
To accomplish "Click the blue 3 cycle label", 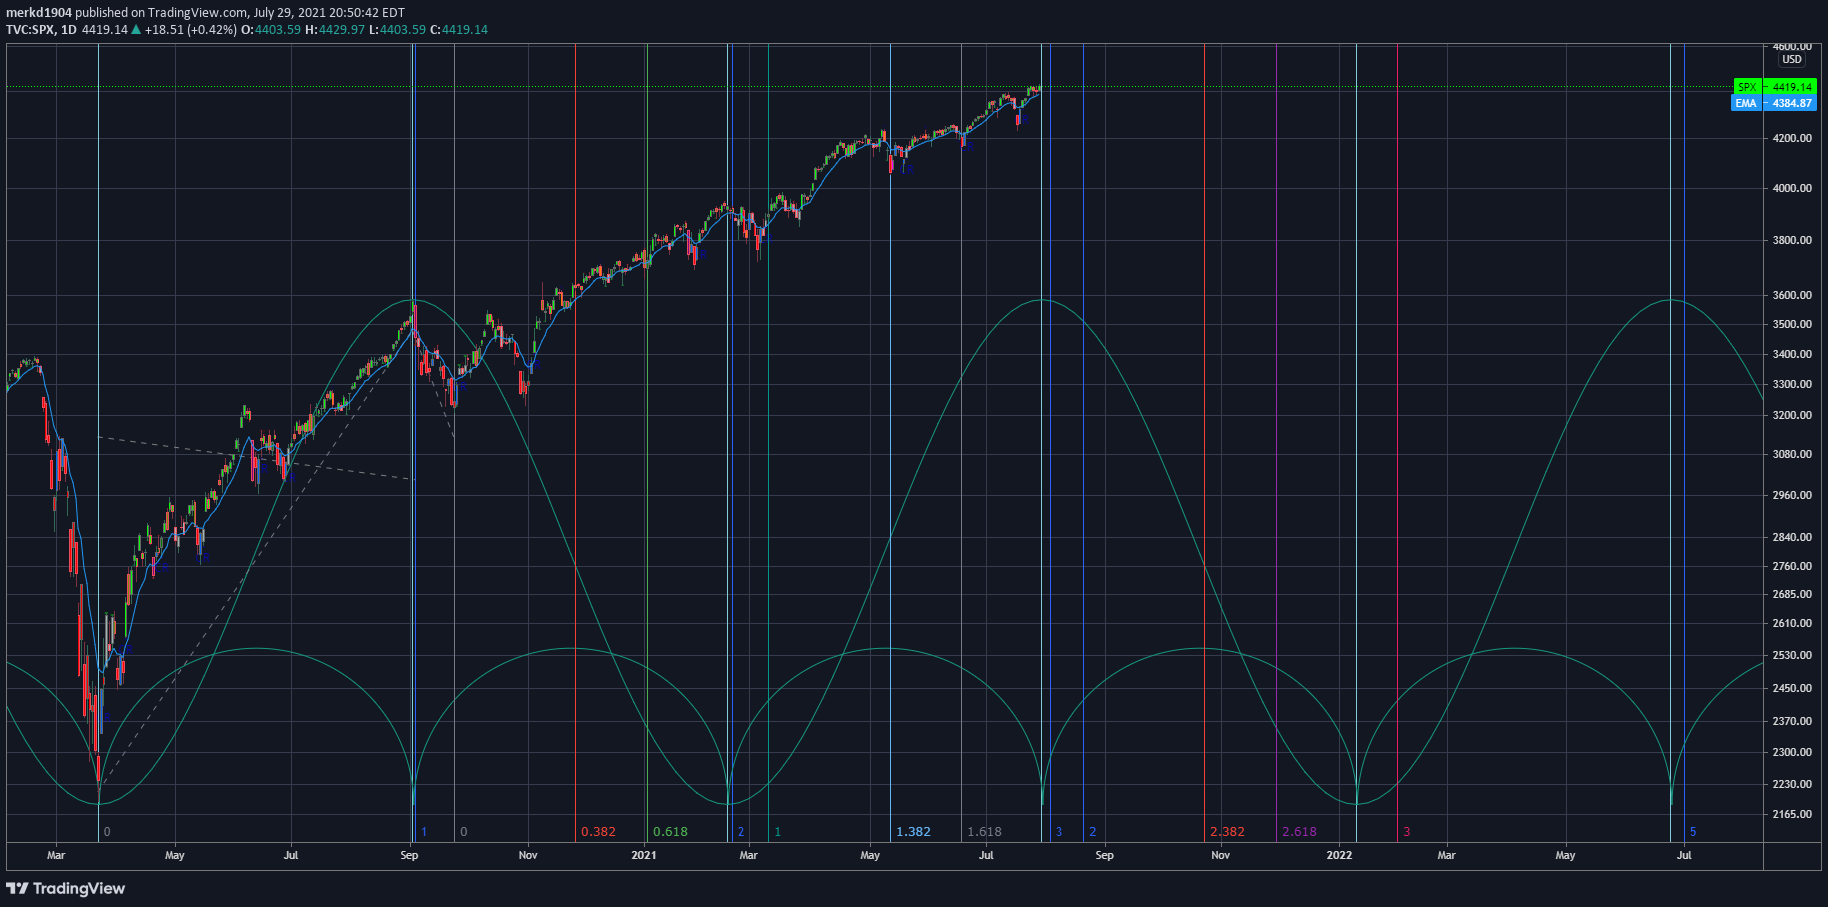I will pyautogui.click(x=1059, y=832).
